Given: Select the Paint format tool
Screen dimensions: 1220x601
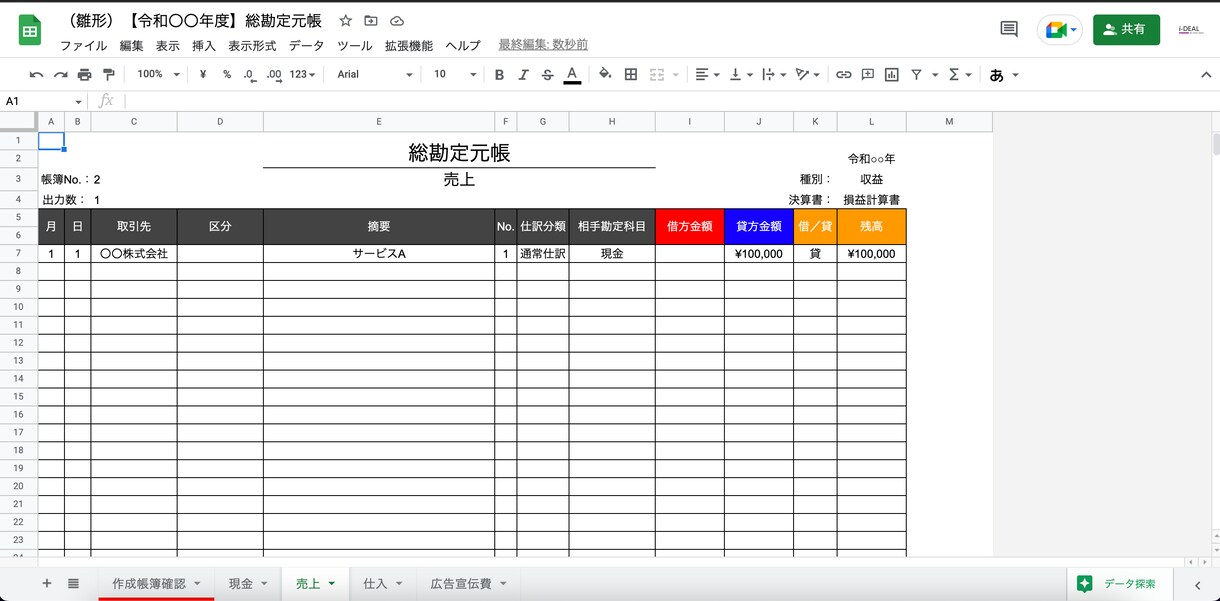Looking at the screenshot, I should point(109,75).
